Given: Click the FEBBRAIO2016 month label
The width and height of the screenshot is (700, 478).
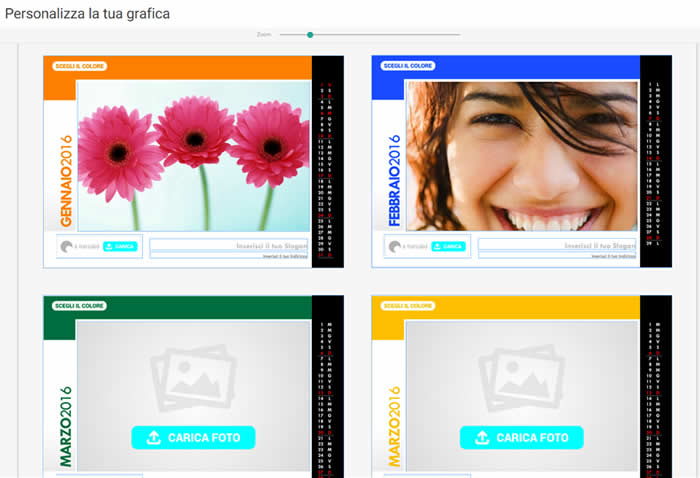Looking at the screenshot, I should [394, 181].
